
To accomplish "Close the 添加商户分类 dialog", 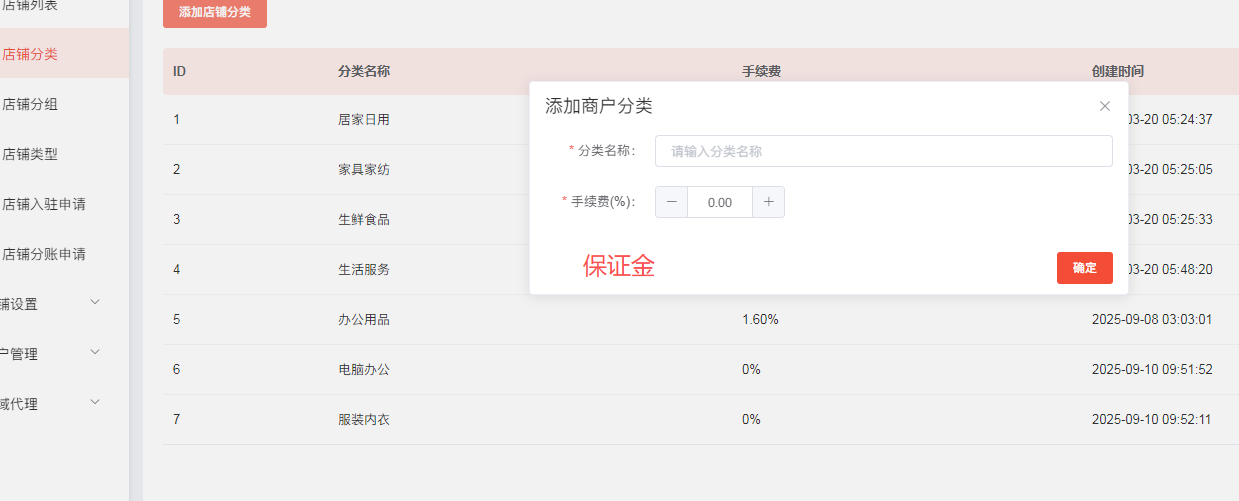I will tap(1105, 106).
